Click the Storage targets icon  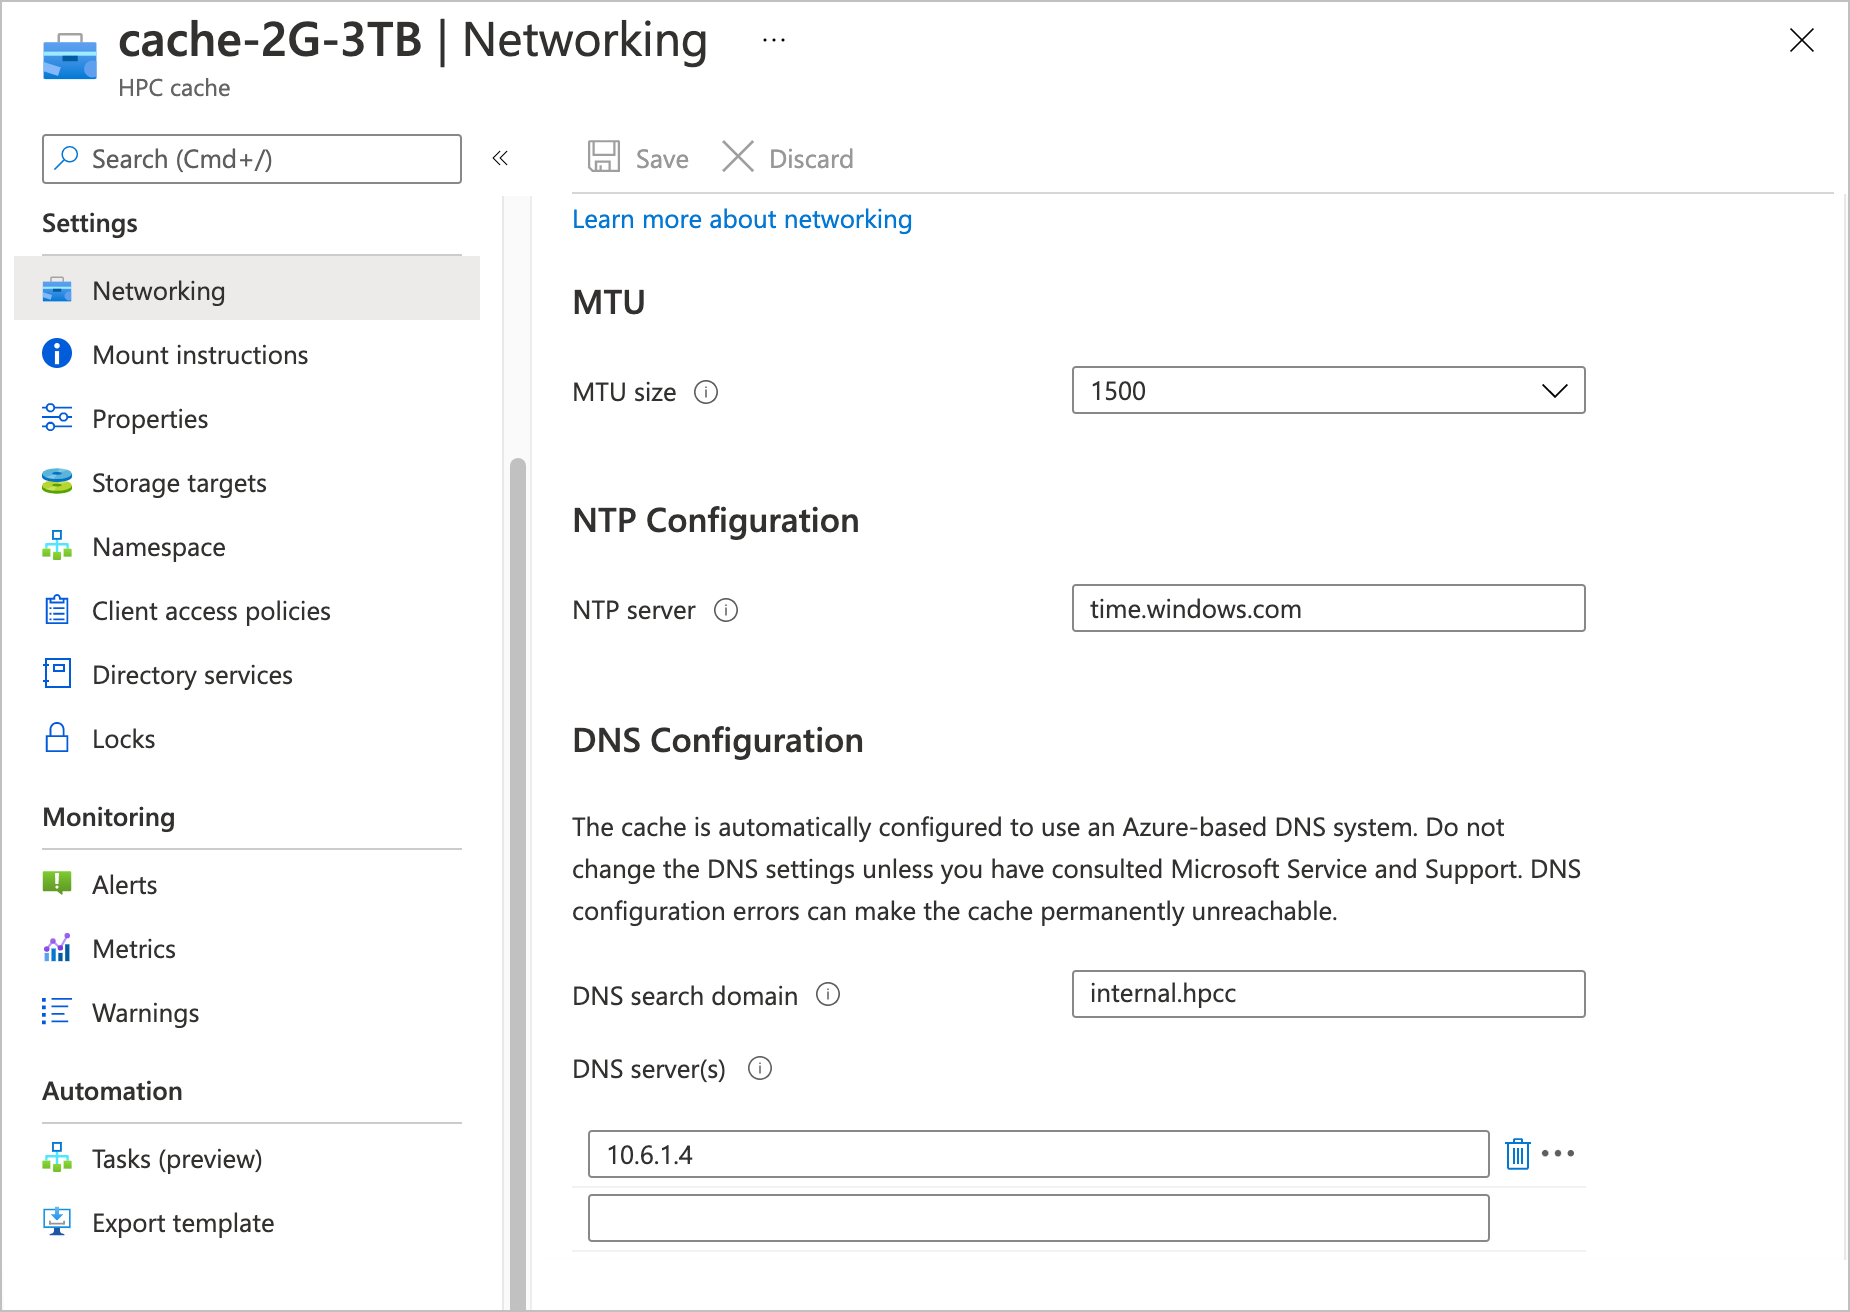pyautogui.click(x=57, y=482)
